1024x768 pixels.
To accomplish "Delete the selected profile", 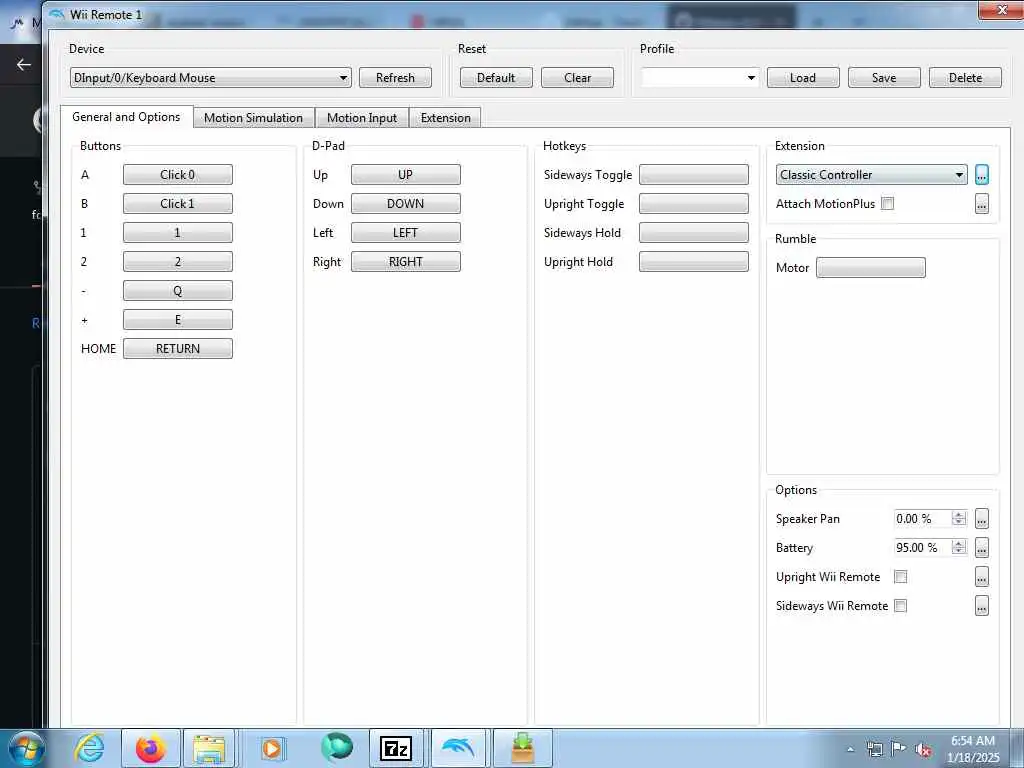I will [x=965, y=78].
